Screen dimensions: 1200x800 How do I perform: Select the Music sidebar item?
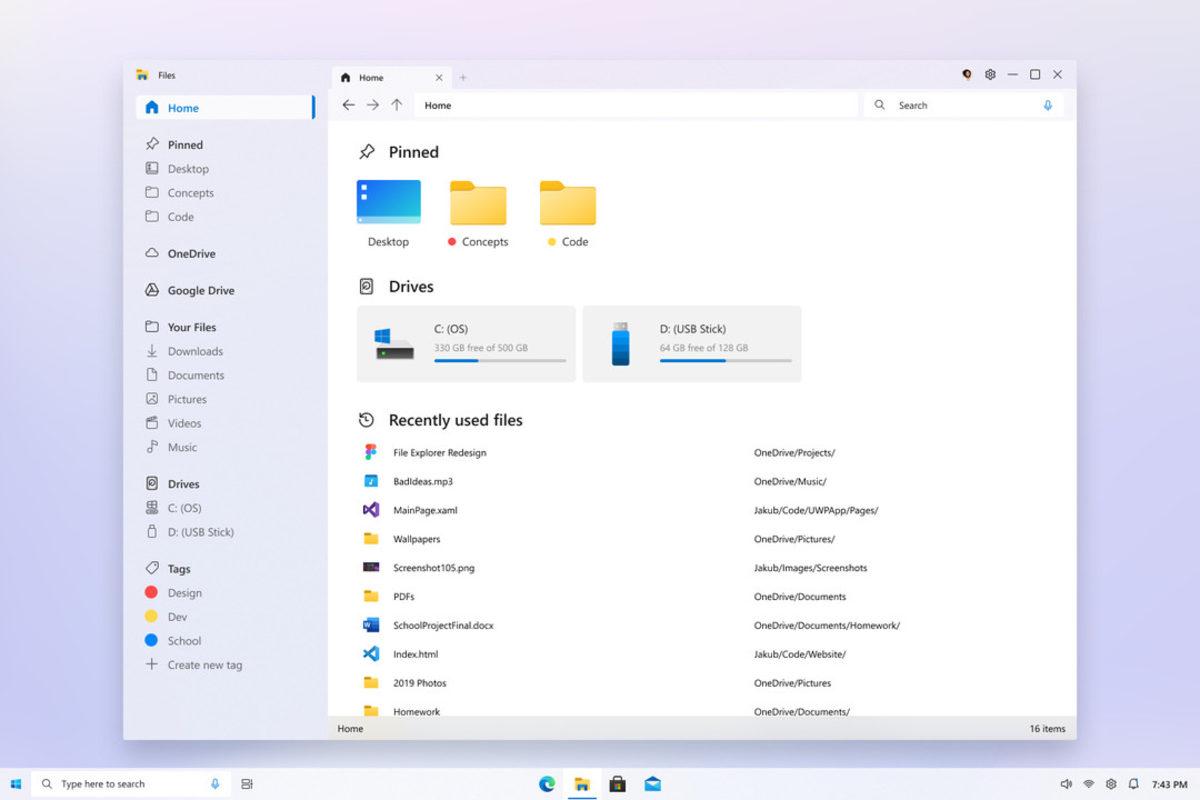(185, 447)
